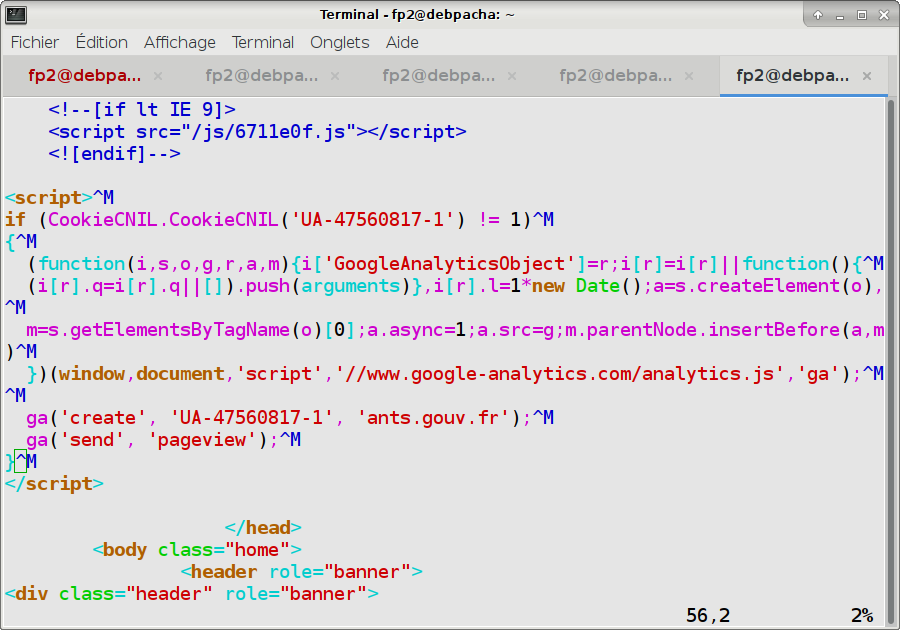Click the 'ga' string ending the analytics.js line

[x=818, y=374]
